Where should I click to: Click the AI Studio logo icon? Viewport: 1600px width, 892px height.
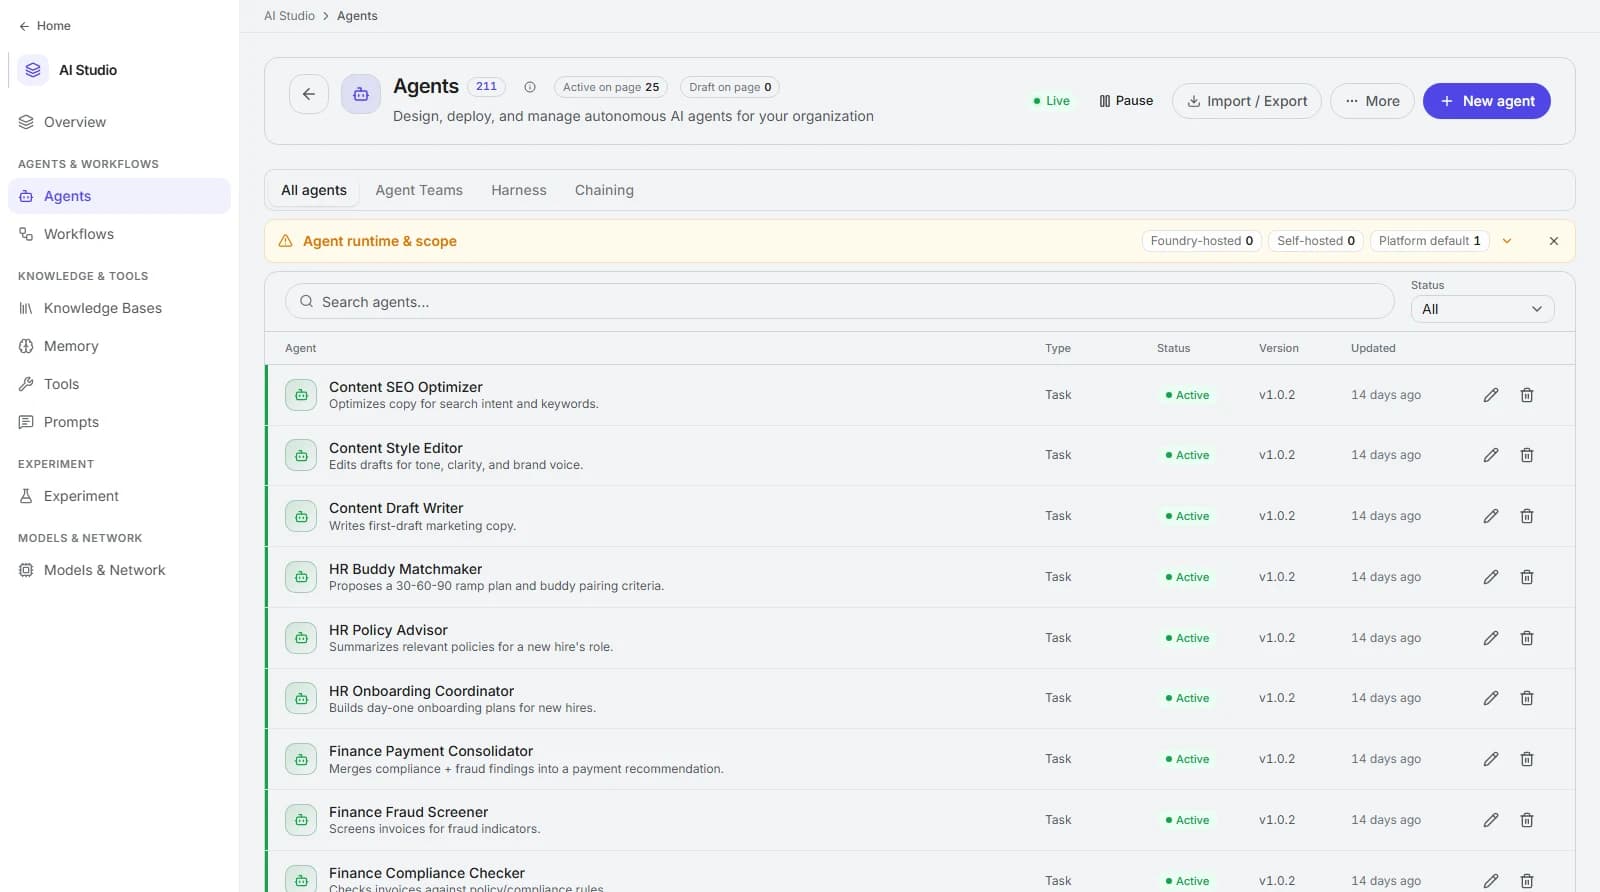pos(33,70)
